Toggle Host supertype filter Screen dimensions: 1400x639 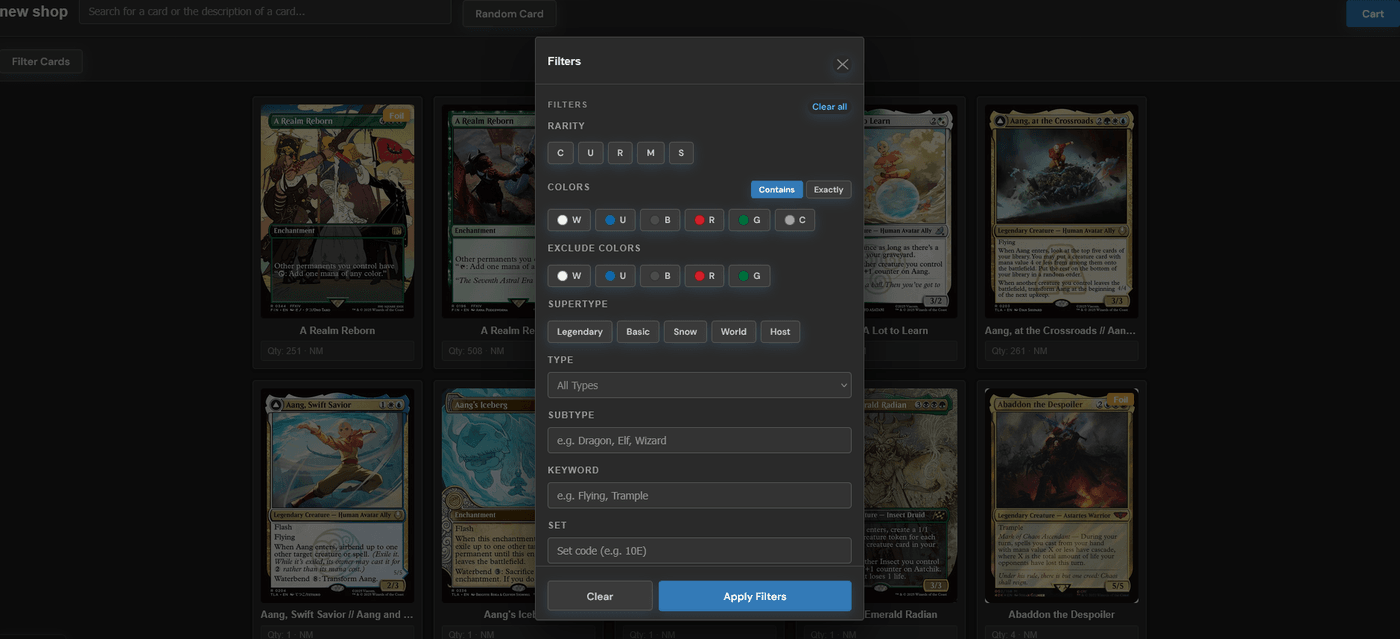pyautogui.click(x=780, y=332)
